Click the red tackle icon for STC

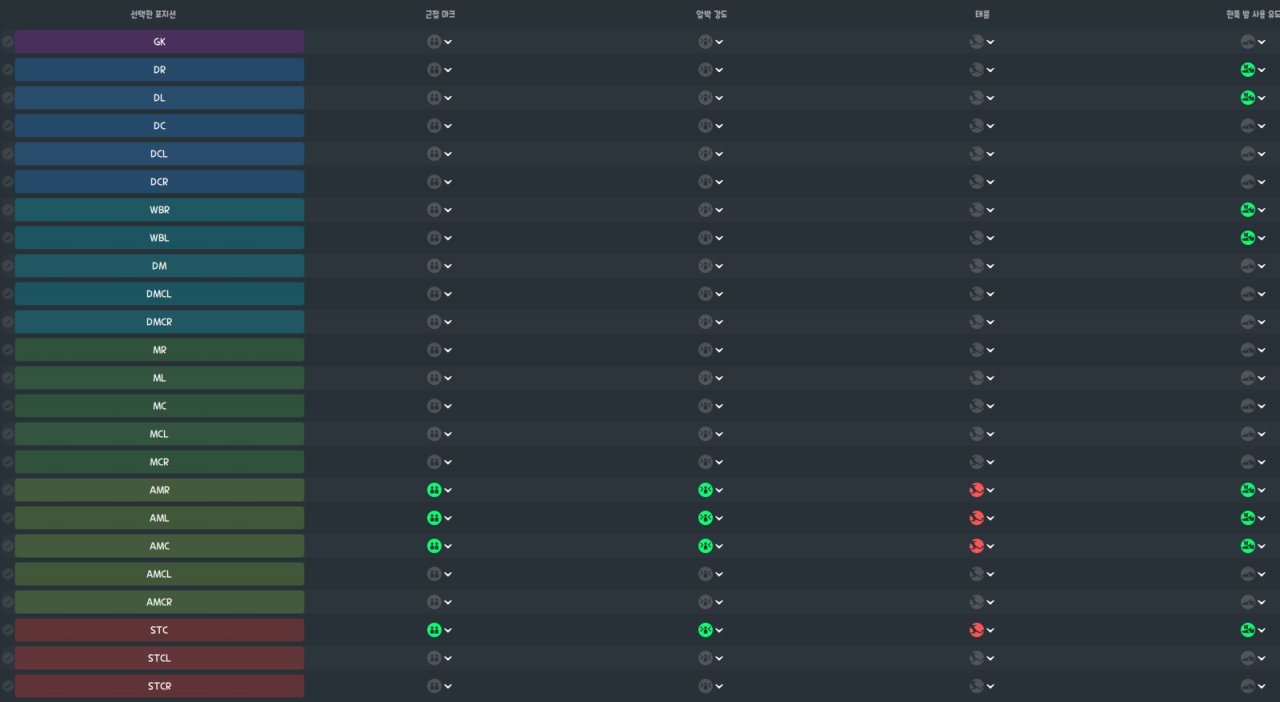pos(976,630)
